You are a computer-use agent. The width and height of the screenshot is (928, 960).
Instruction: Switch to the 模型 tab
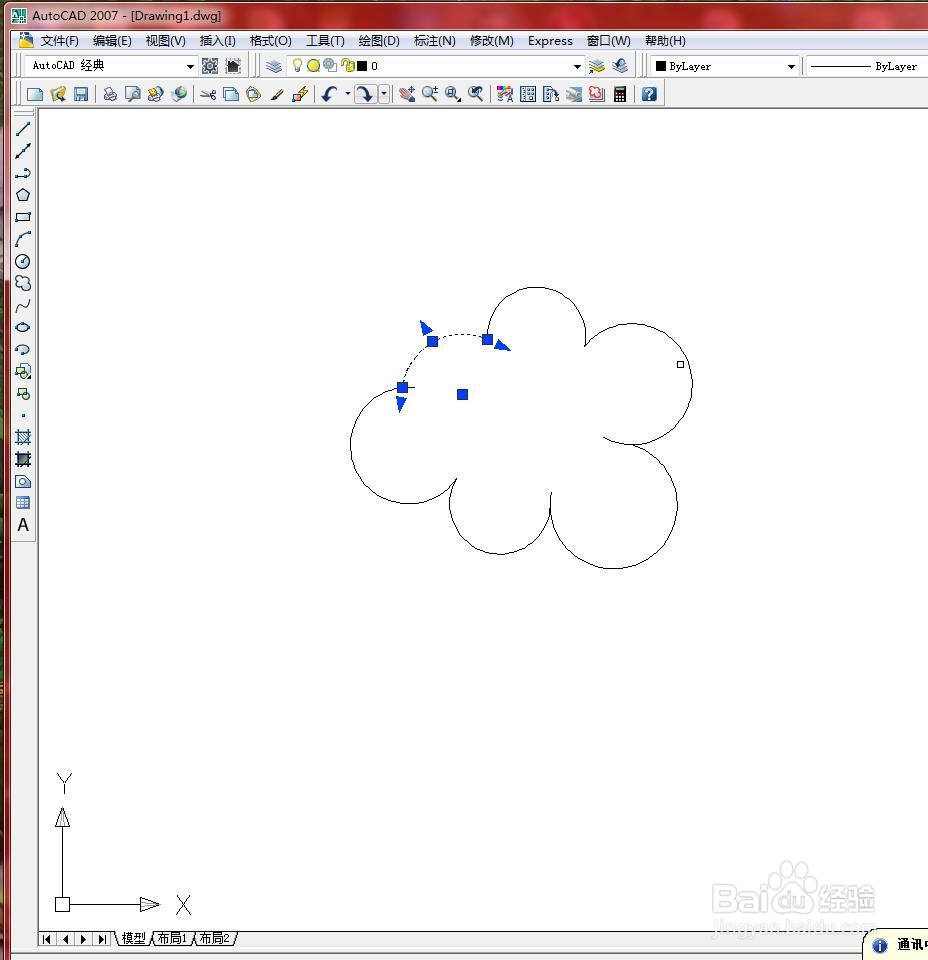coord(133,937)
